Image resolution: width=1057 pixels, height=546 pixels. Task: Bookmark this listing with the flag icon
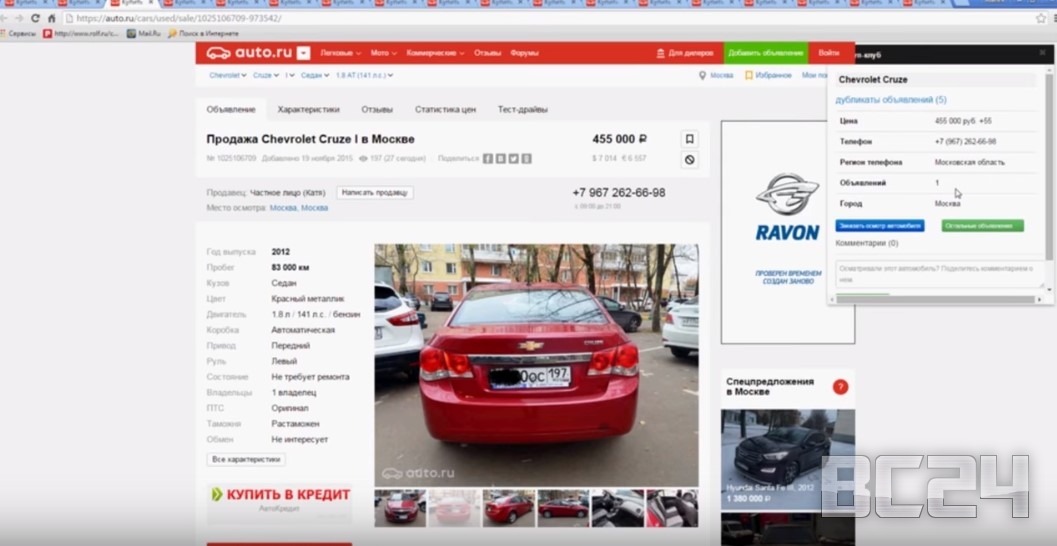[689, 139]
